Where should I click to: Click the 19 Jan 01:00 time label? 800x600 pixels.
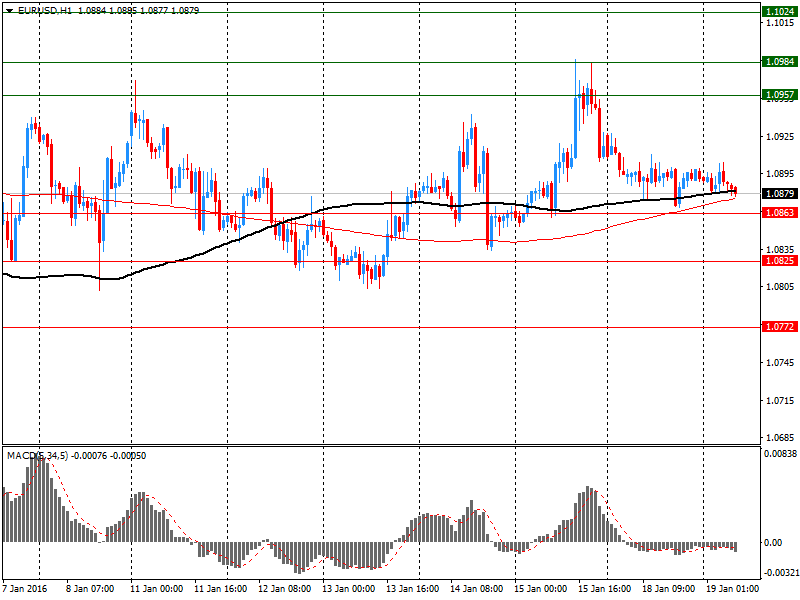(732, 589)
